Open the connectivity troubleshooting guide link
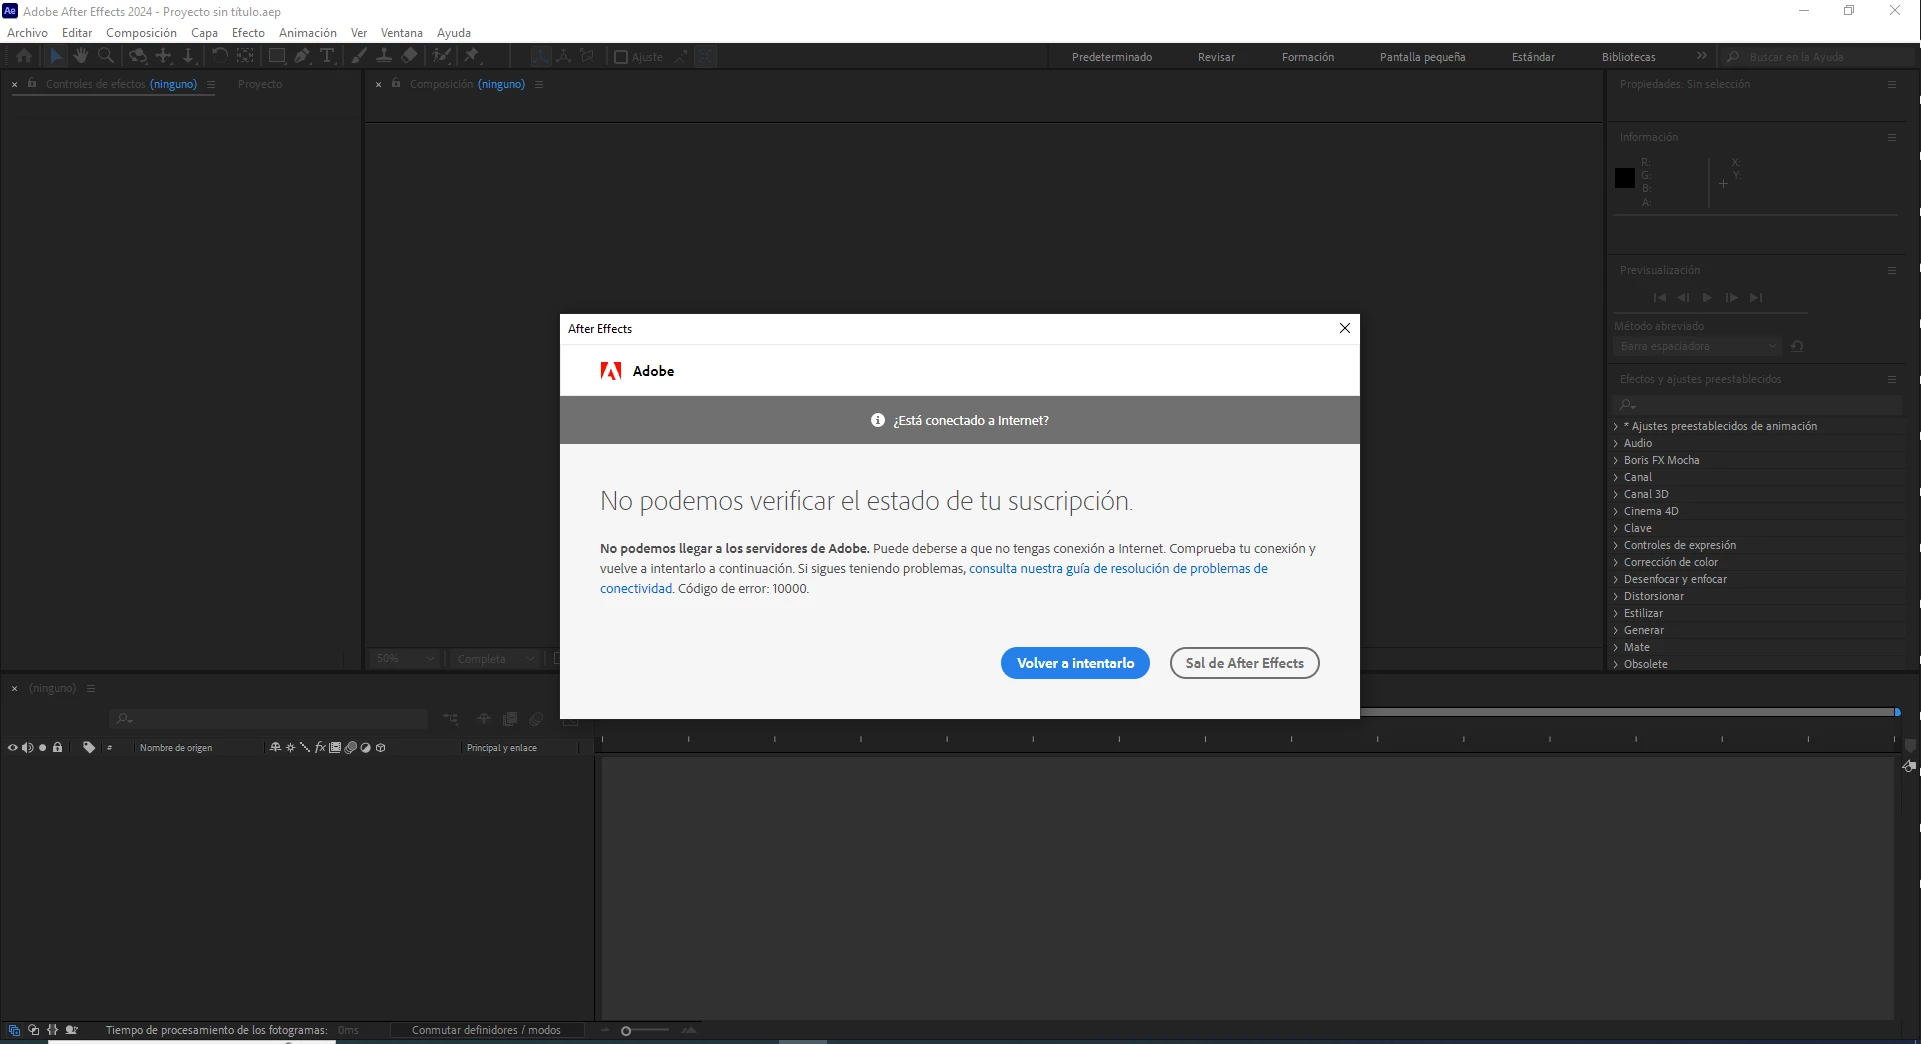The width and height of the screenshot is (1921, 1044). (x=1118, y=568)
